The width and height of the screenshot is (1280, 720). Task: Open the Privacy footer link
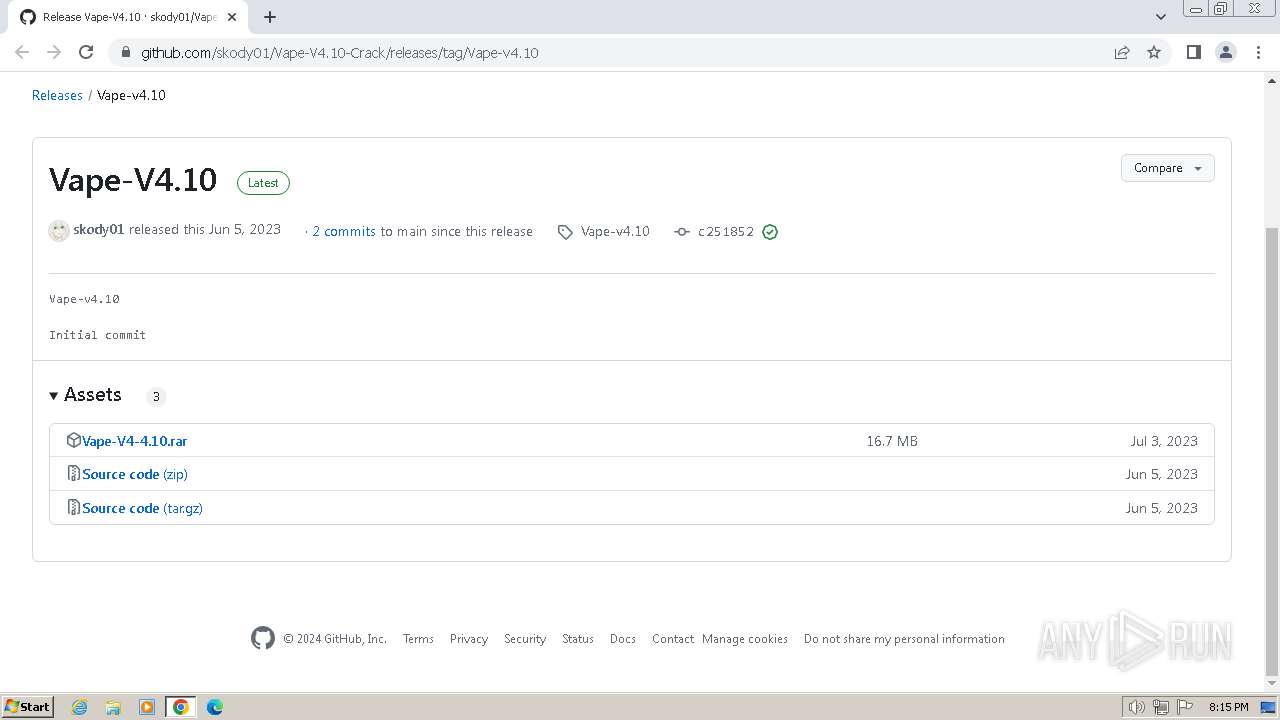point(469,639)
